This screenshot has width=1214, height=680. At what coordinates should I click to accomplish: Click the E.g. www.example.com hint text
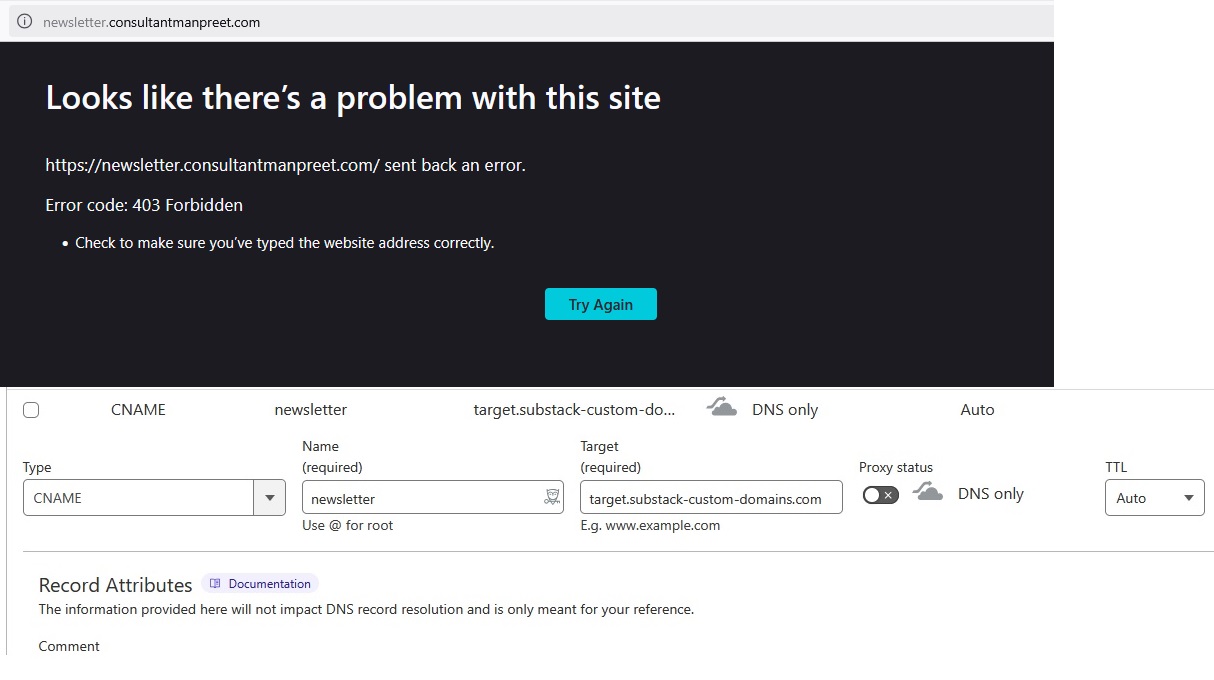[x=650, y=525]
